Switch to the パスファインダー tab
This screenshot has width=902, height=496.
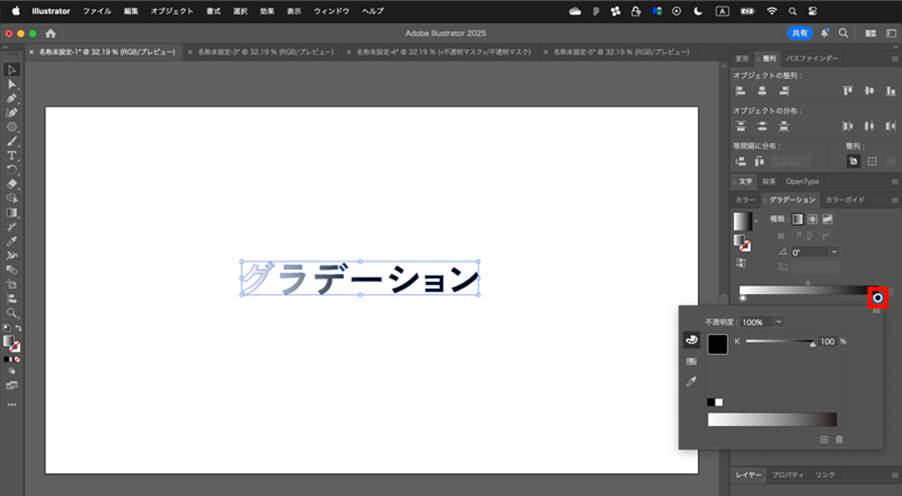(x=812, y=58)
